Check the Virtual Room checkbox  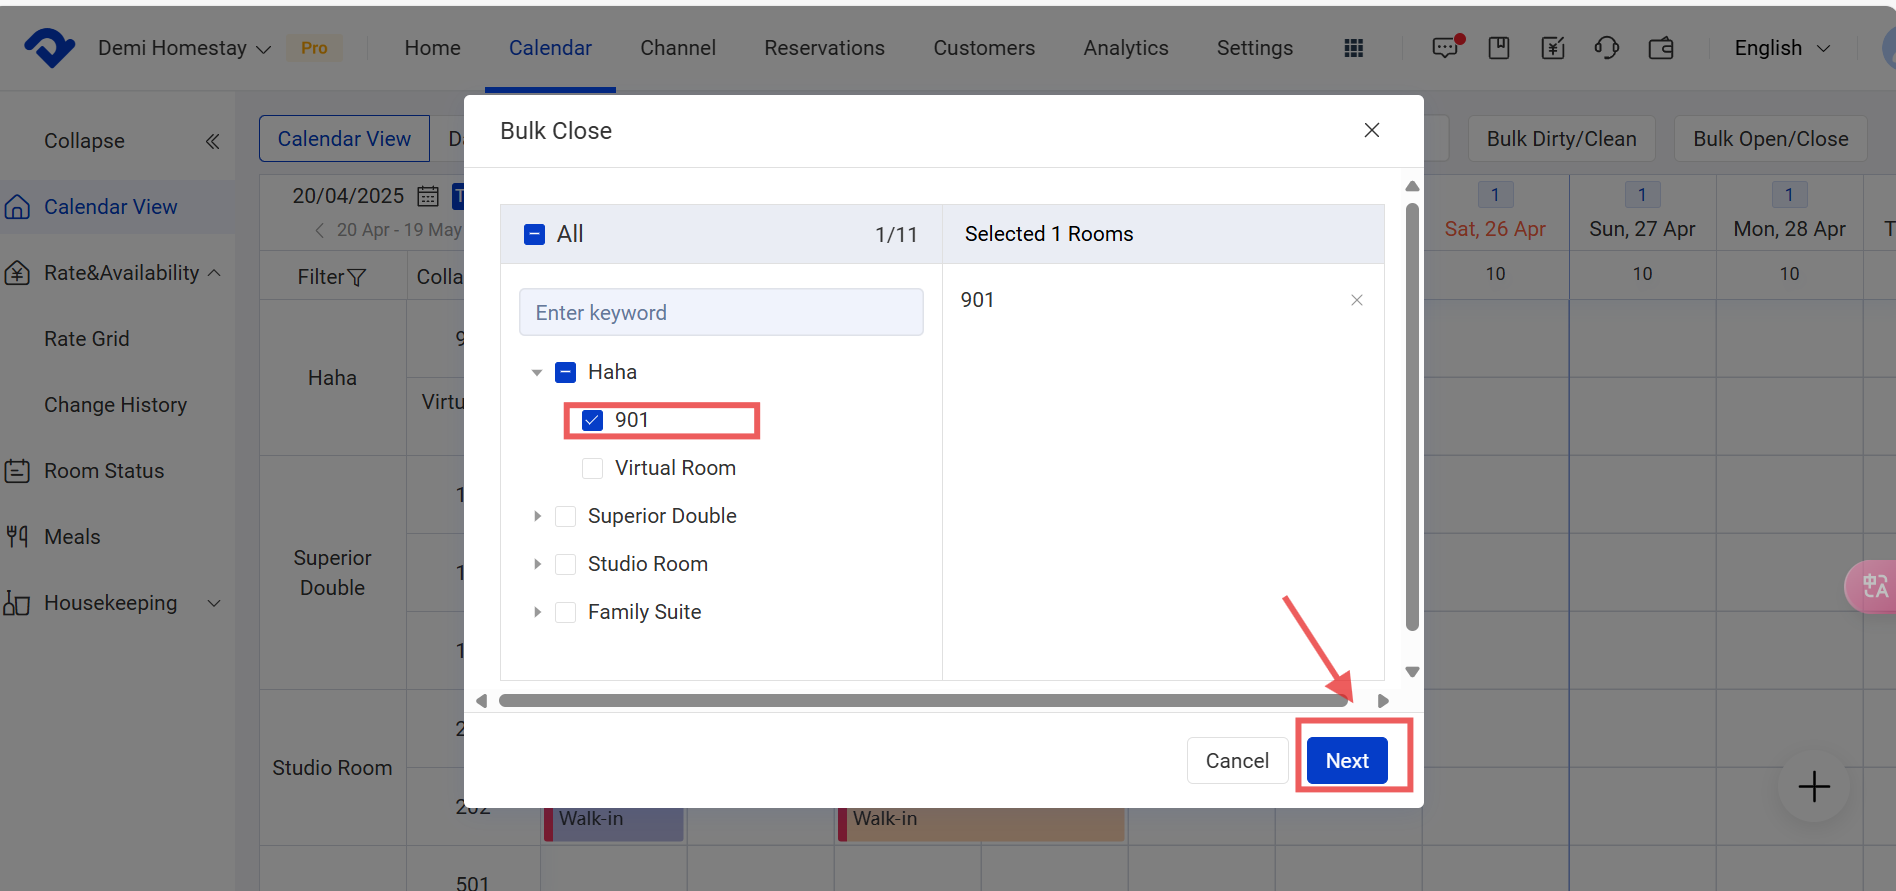tap(593, 468)
